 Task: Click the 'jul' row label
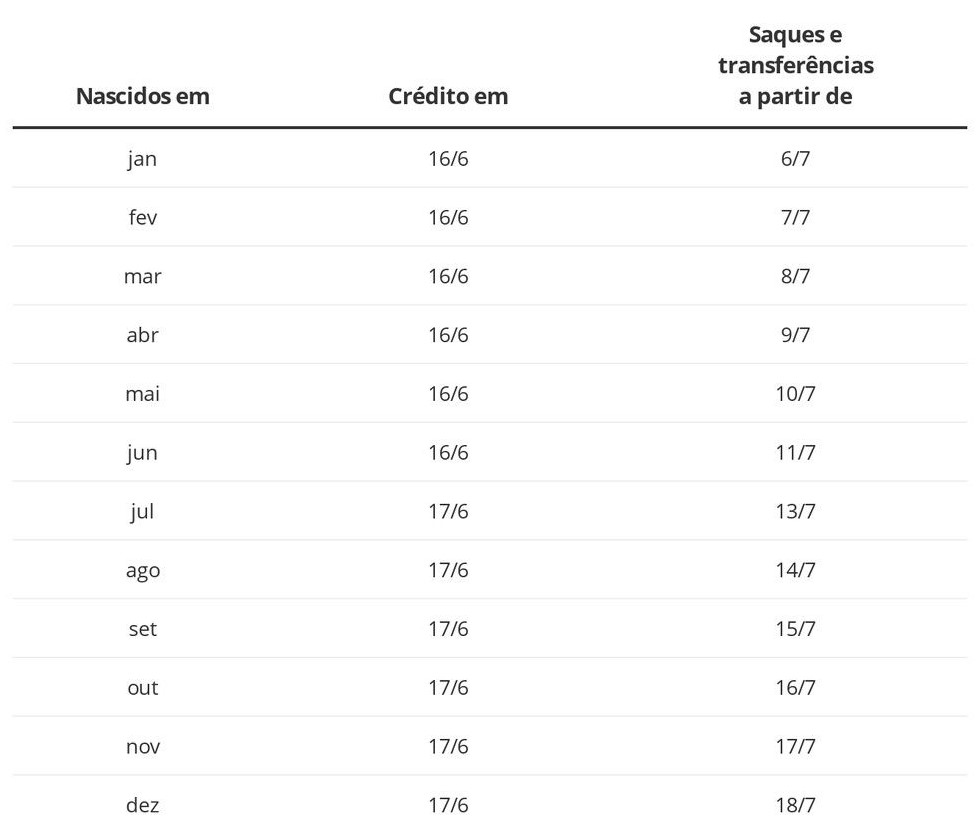pos(143,512)
